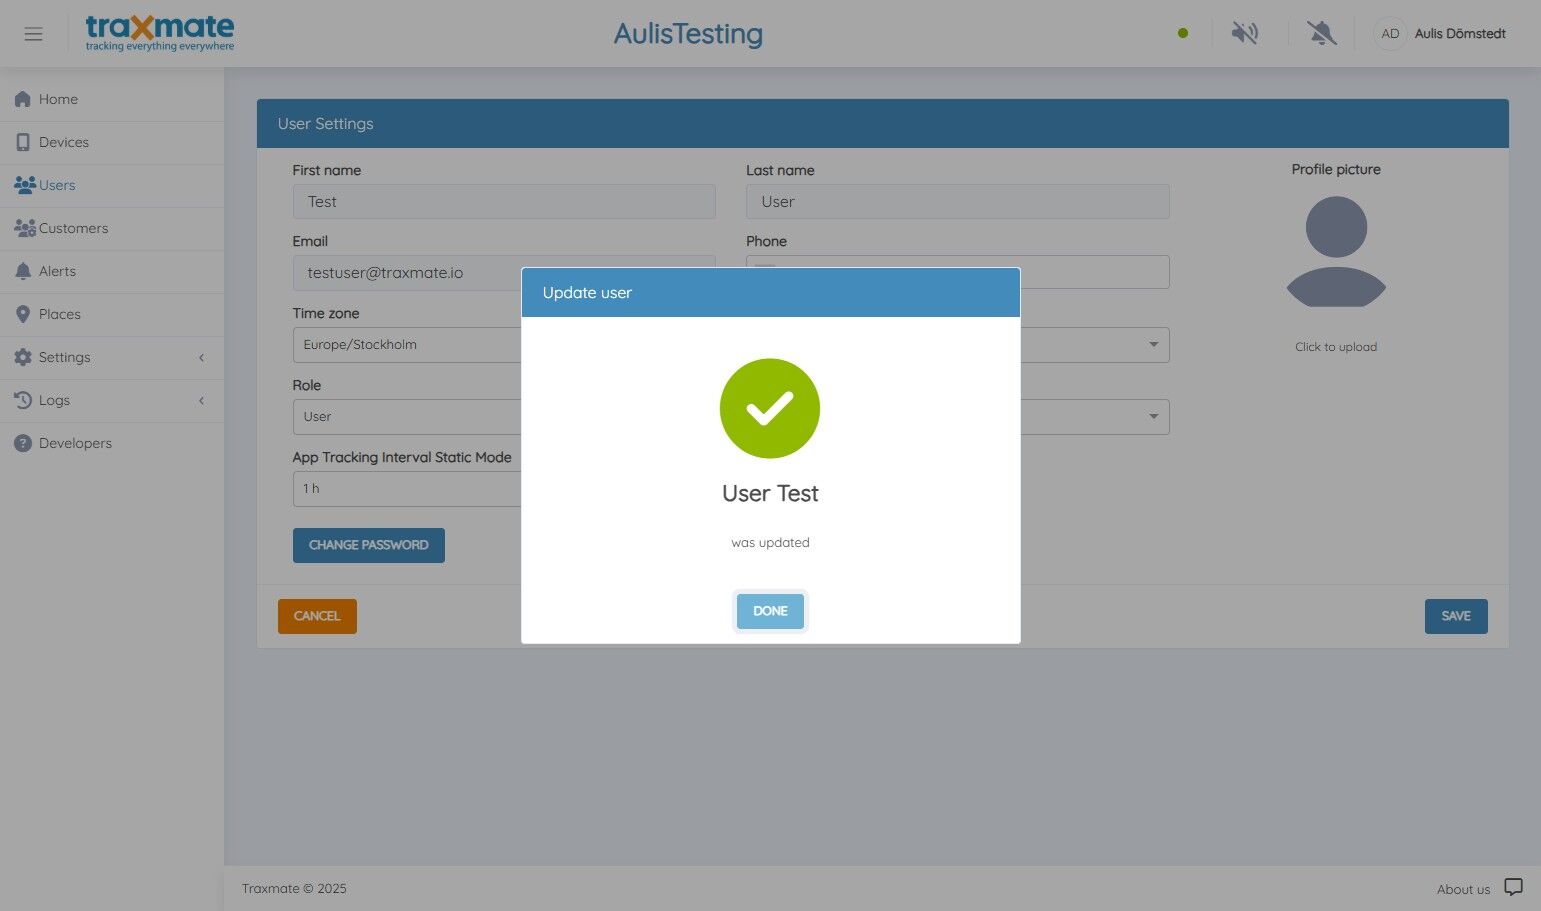Open the AD user avatar menu
Viewport: 1541px width, 911px height.
[x=1390, y=33]
